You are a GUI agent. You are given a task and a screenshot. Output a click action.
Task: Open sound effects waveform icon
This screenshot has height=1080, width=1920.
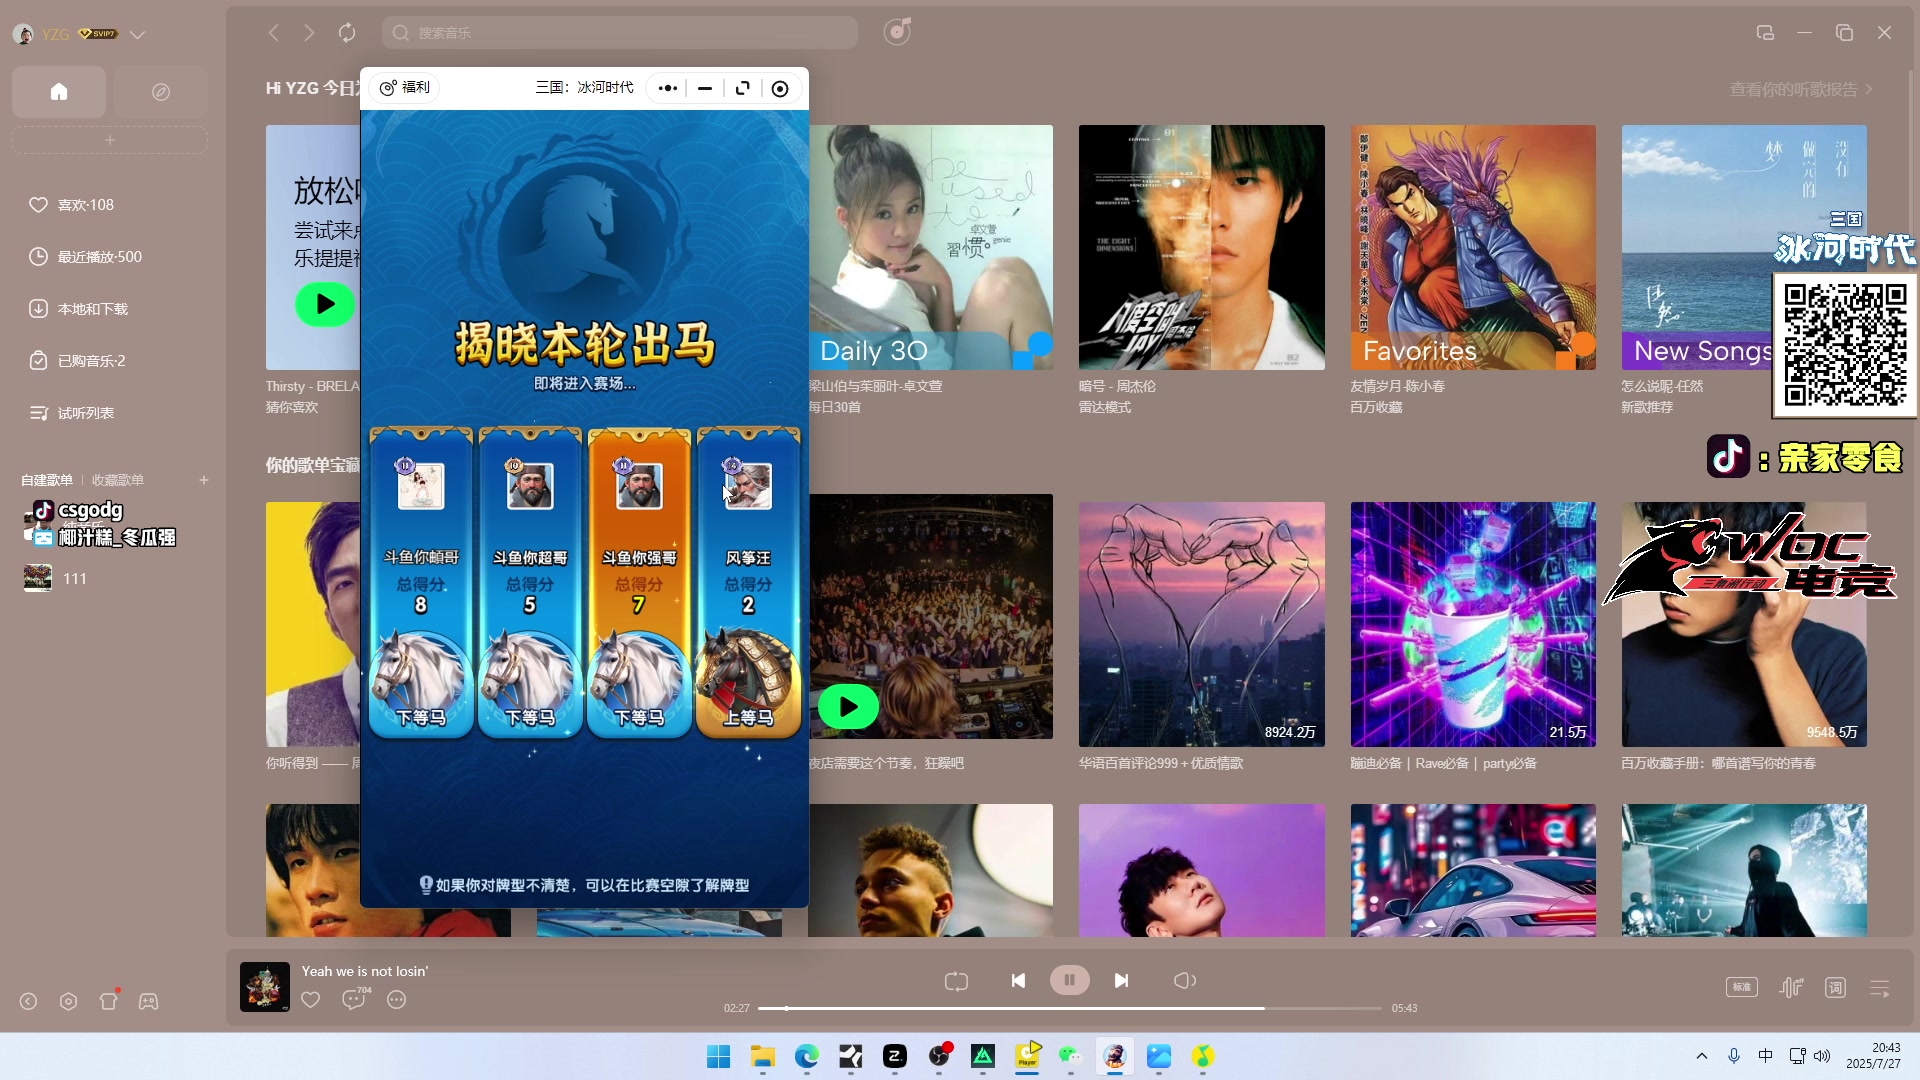[1791, 987]
